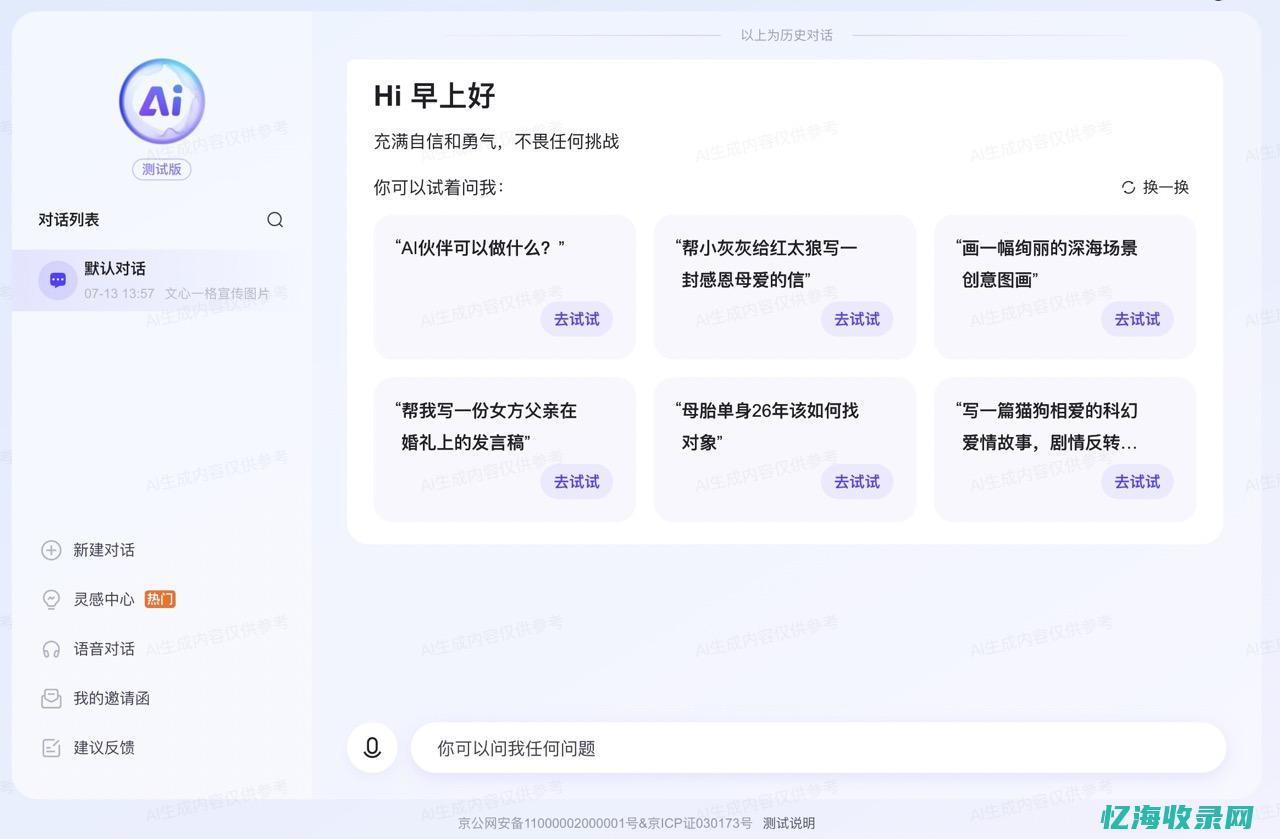Click the chat bubble icon of 默认对话
Image resolution: width=1280 pixels, height=839 pixels.
pos(58,280)
